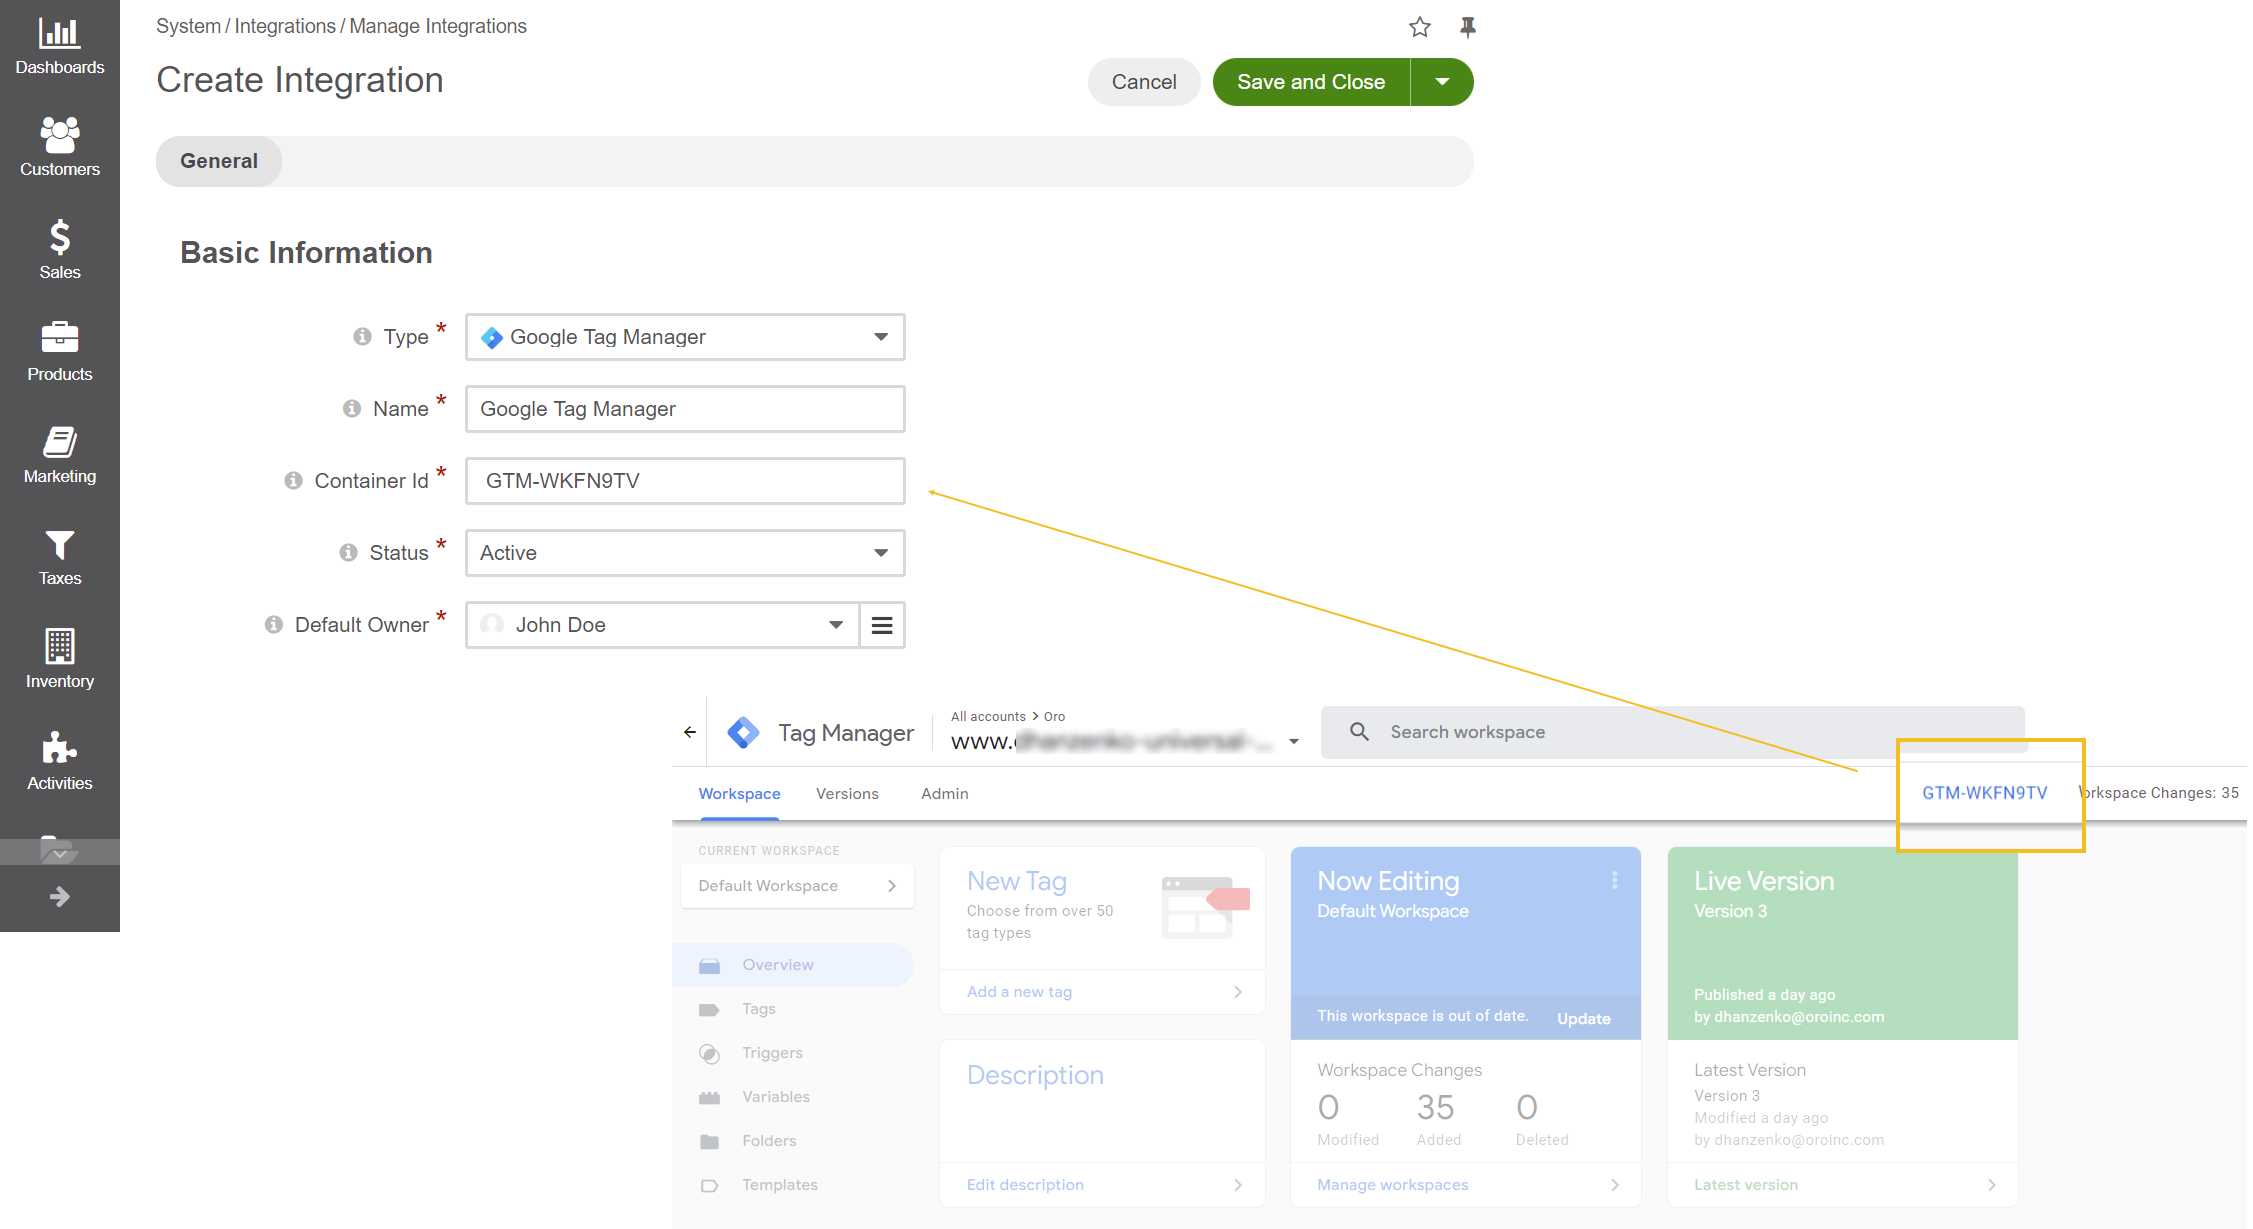
Task: Click the Container Id input field
Action: click(684, 480)
